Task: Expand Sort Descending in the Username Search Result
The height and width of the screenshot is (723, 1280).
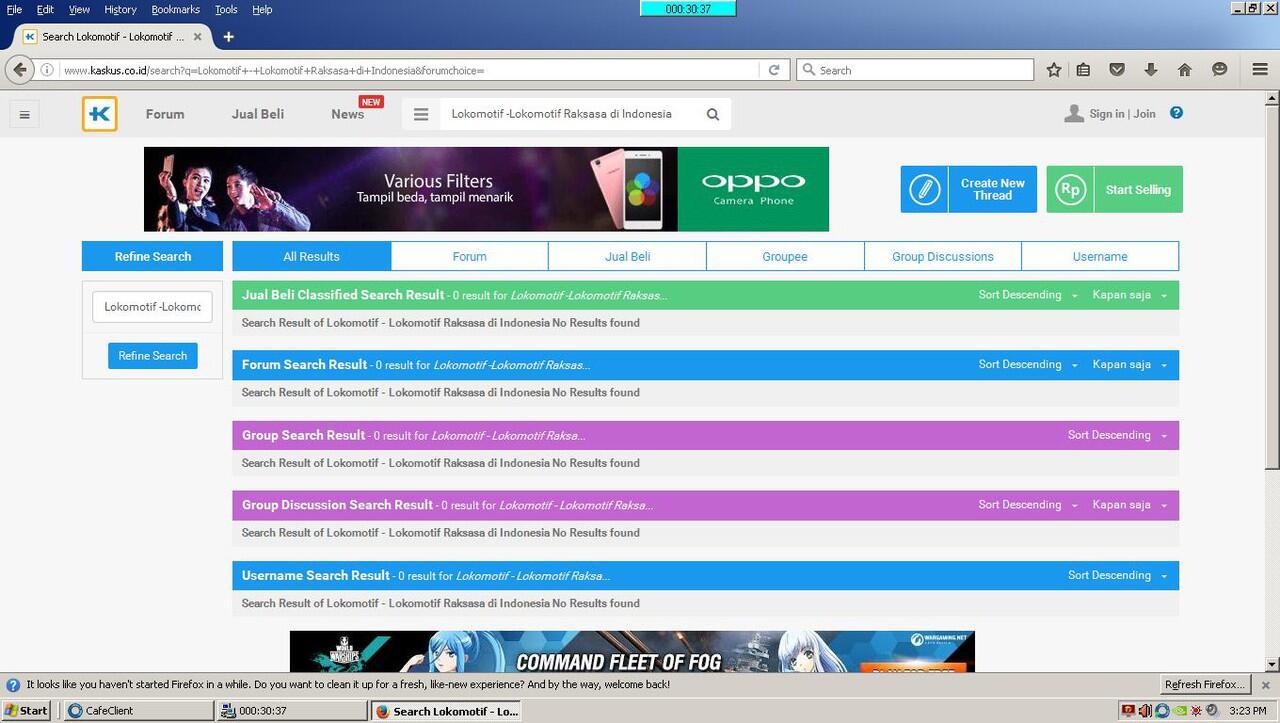Action: click(1117, 575)
